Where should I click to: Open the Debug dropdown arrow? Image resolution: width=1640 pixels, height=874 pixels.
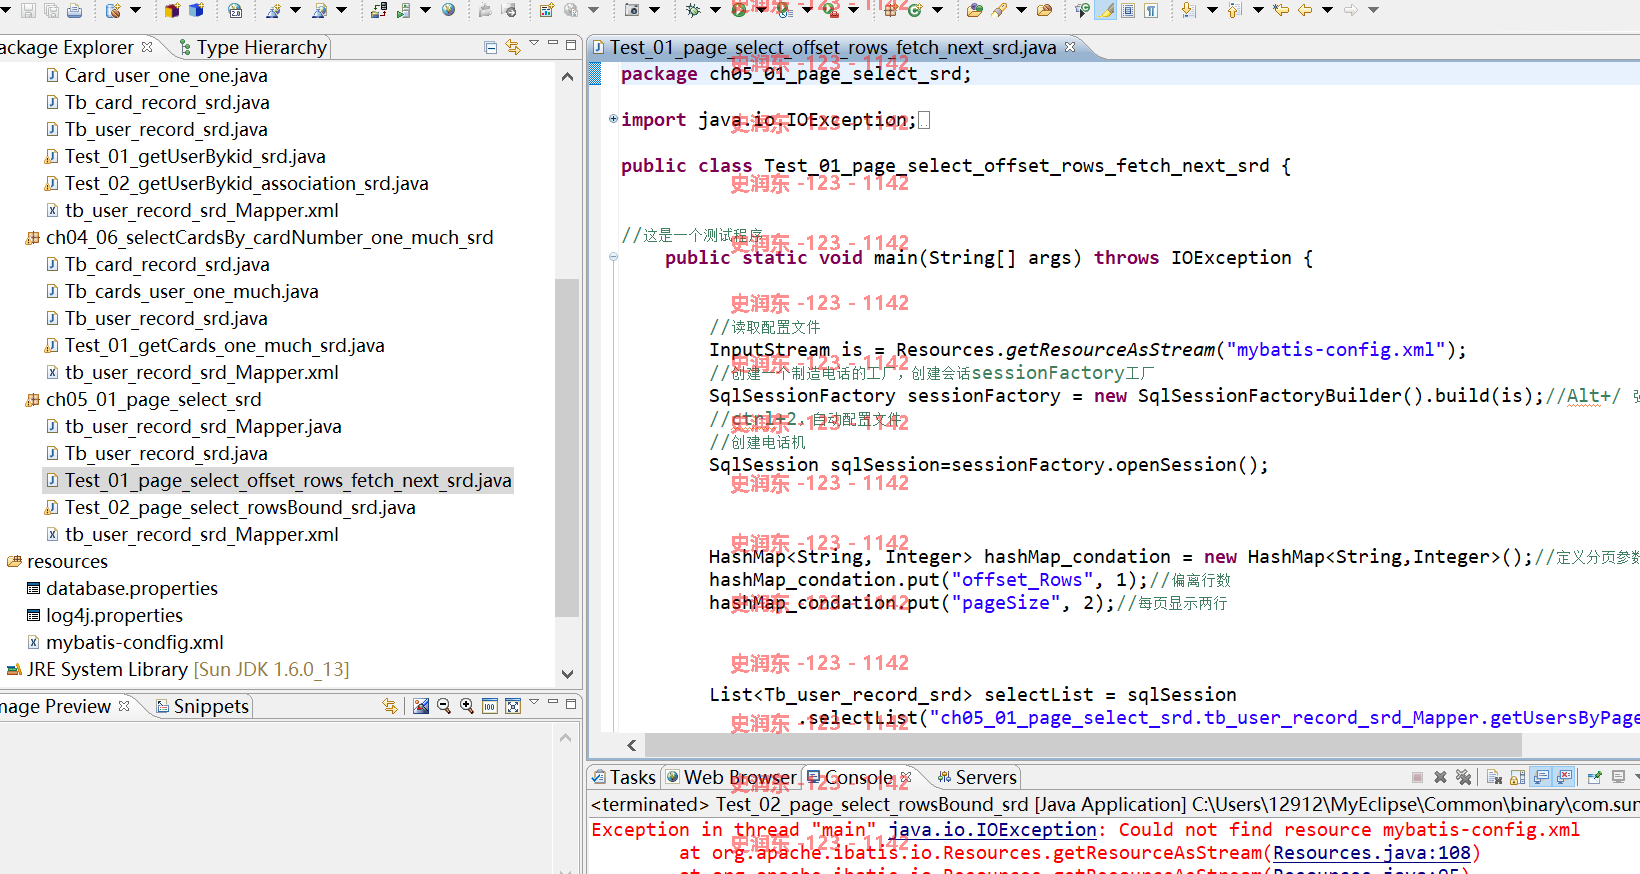[715, 10]
